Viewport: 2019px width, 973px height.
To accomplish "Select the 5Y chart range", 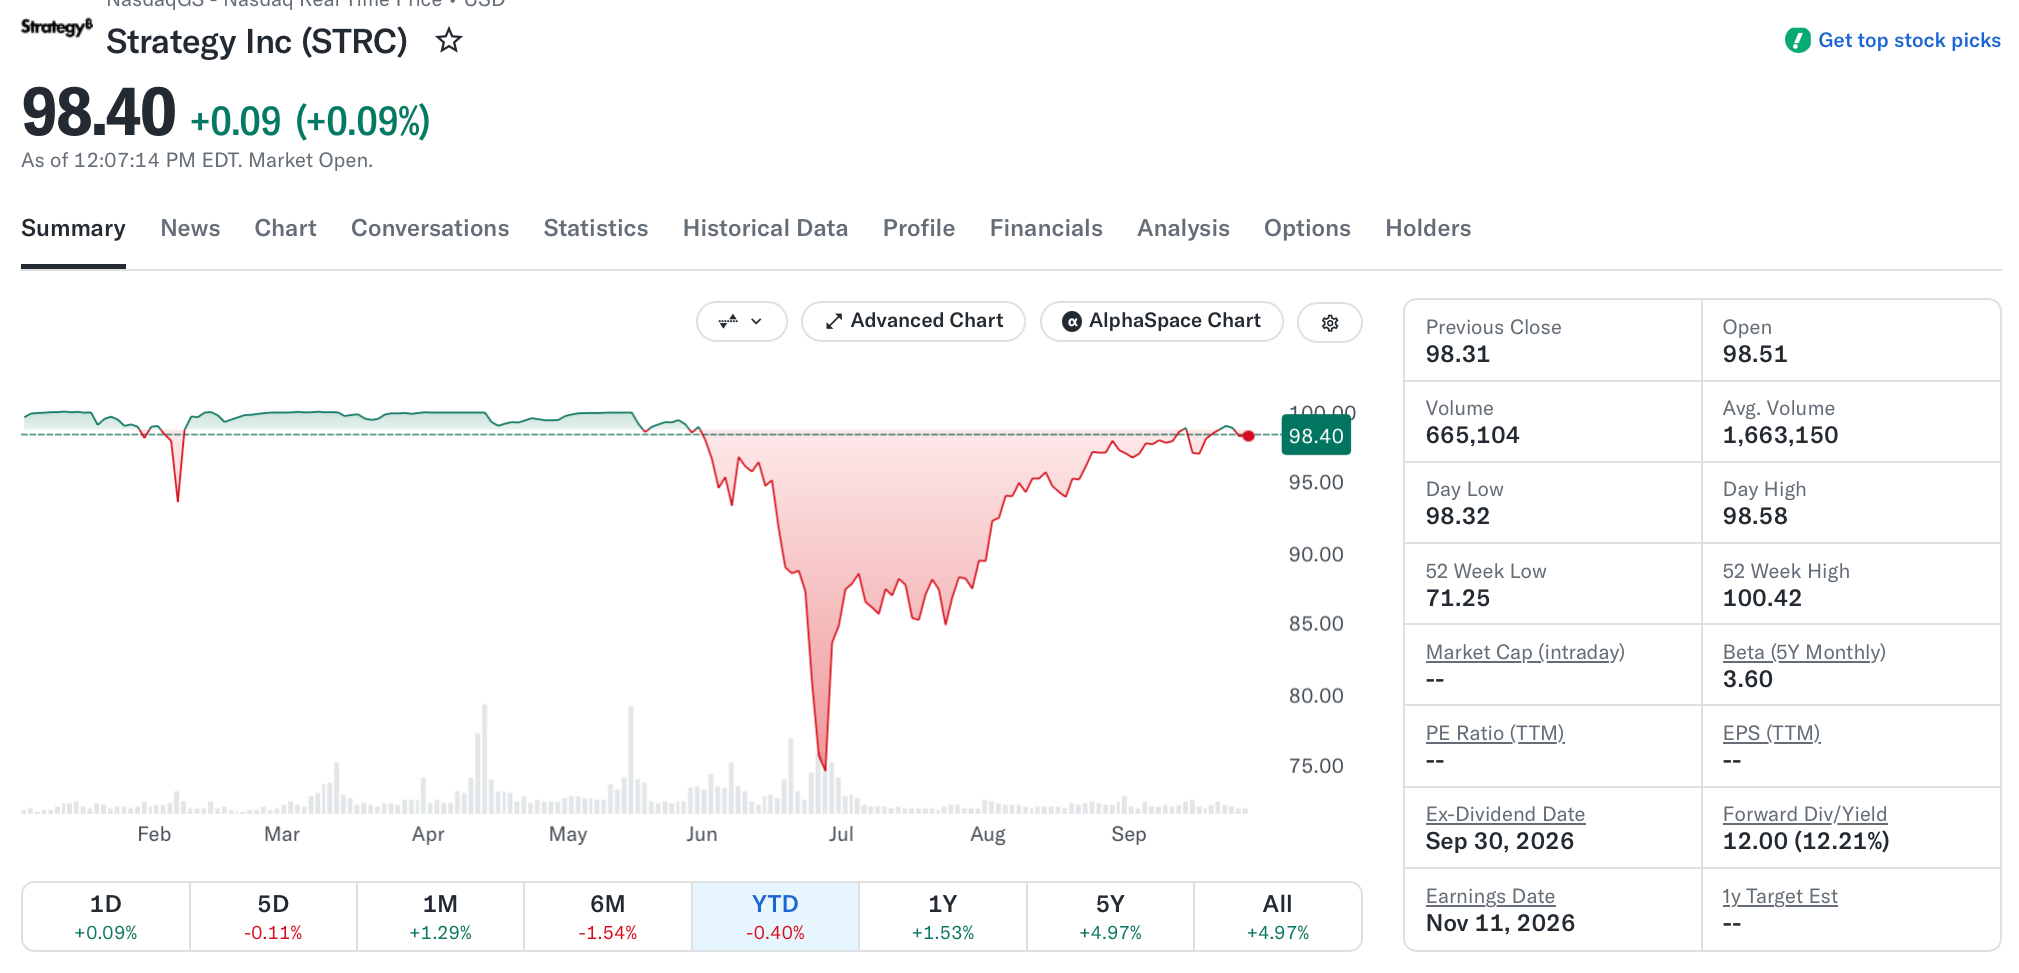I will tap(1110, 916).
